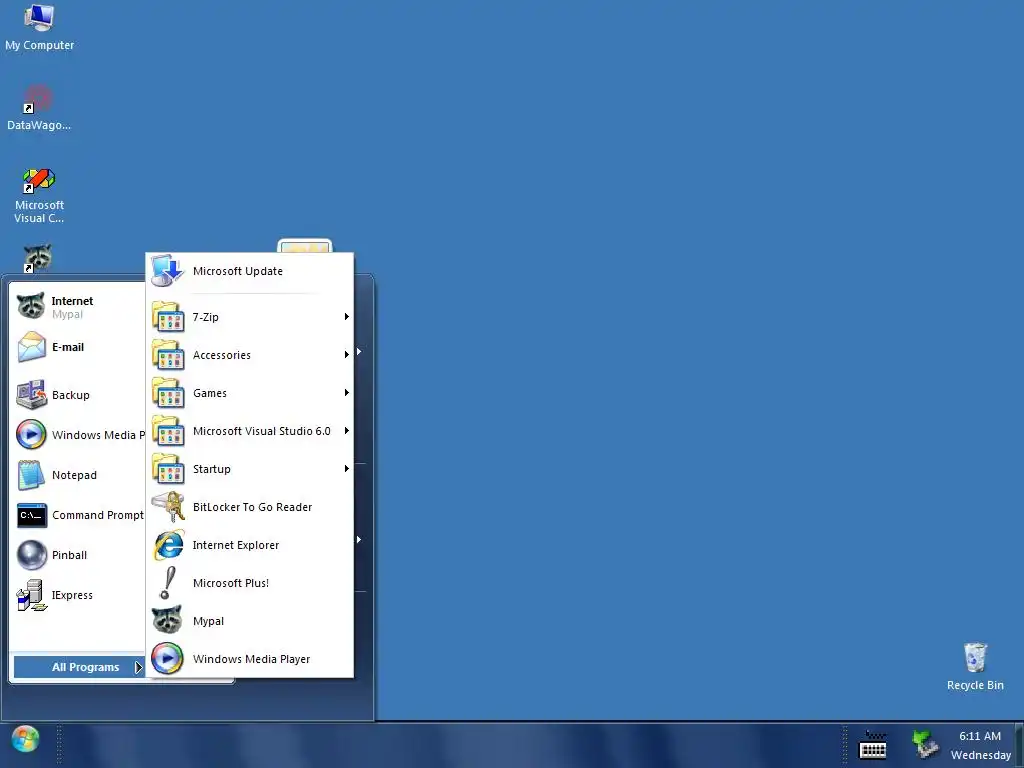Launch Internet Explorer from programs list
Screen dimensions: 1024x768
[x=249, y=545]
